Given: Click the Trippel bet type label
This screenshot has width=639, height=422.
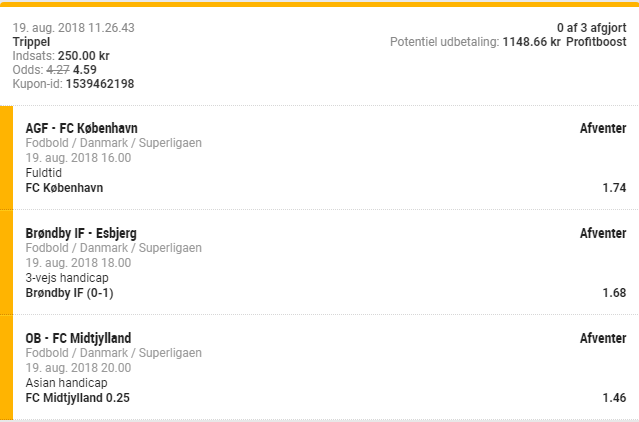Looking at the screenshot, I should pos(31,42).
